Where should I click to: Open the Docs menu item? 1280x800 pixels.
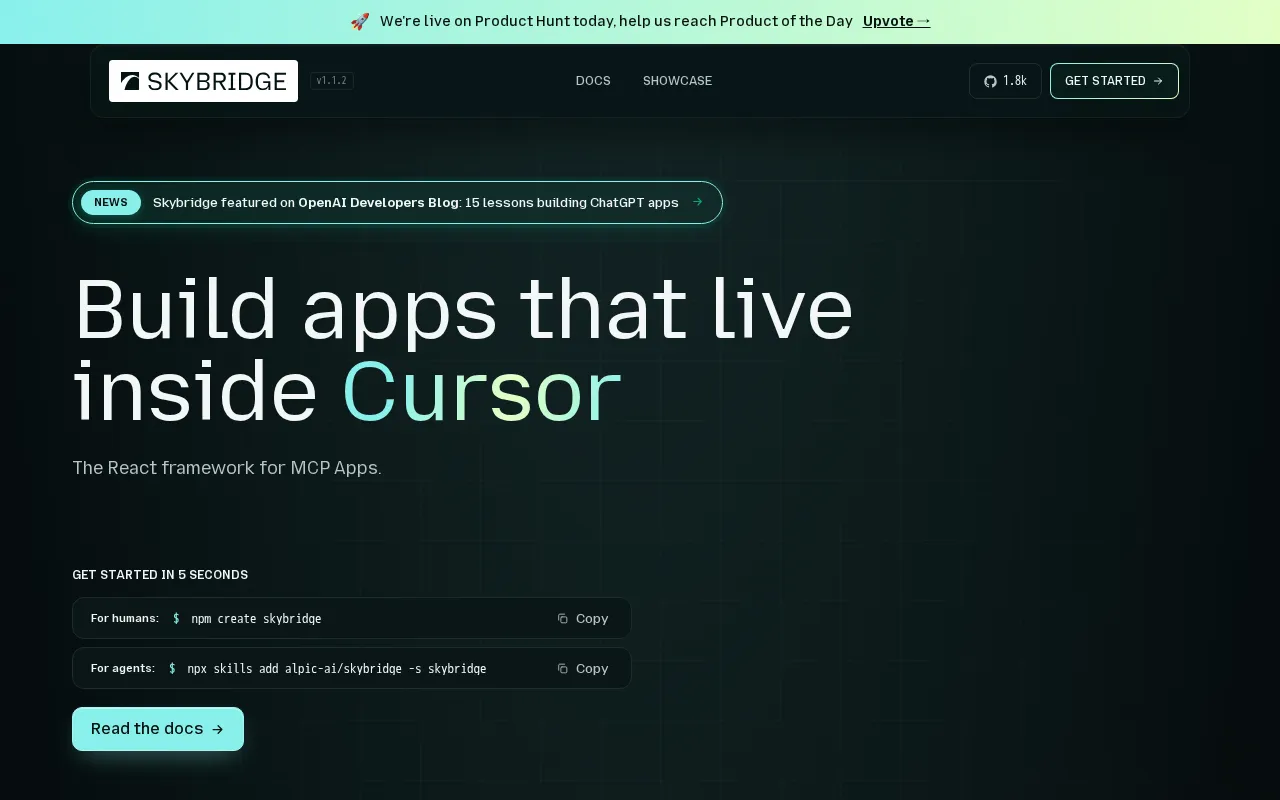point(593,81)
